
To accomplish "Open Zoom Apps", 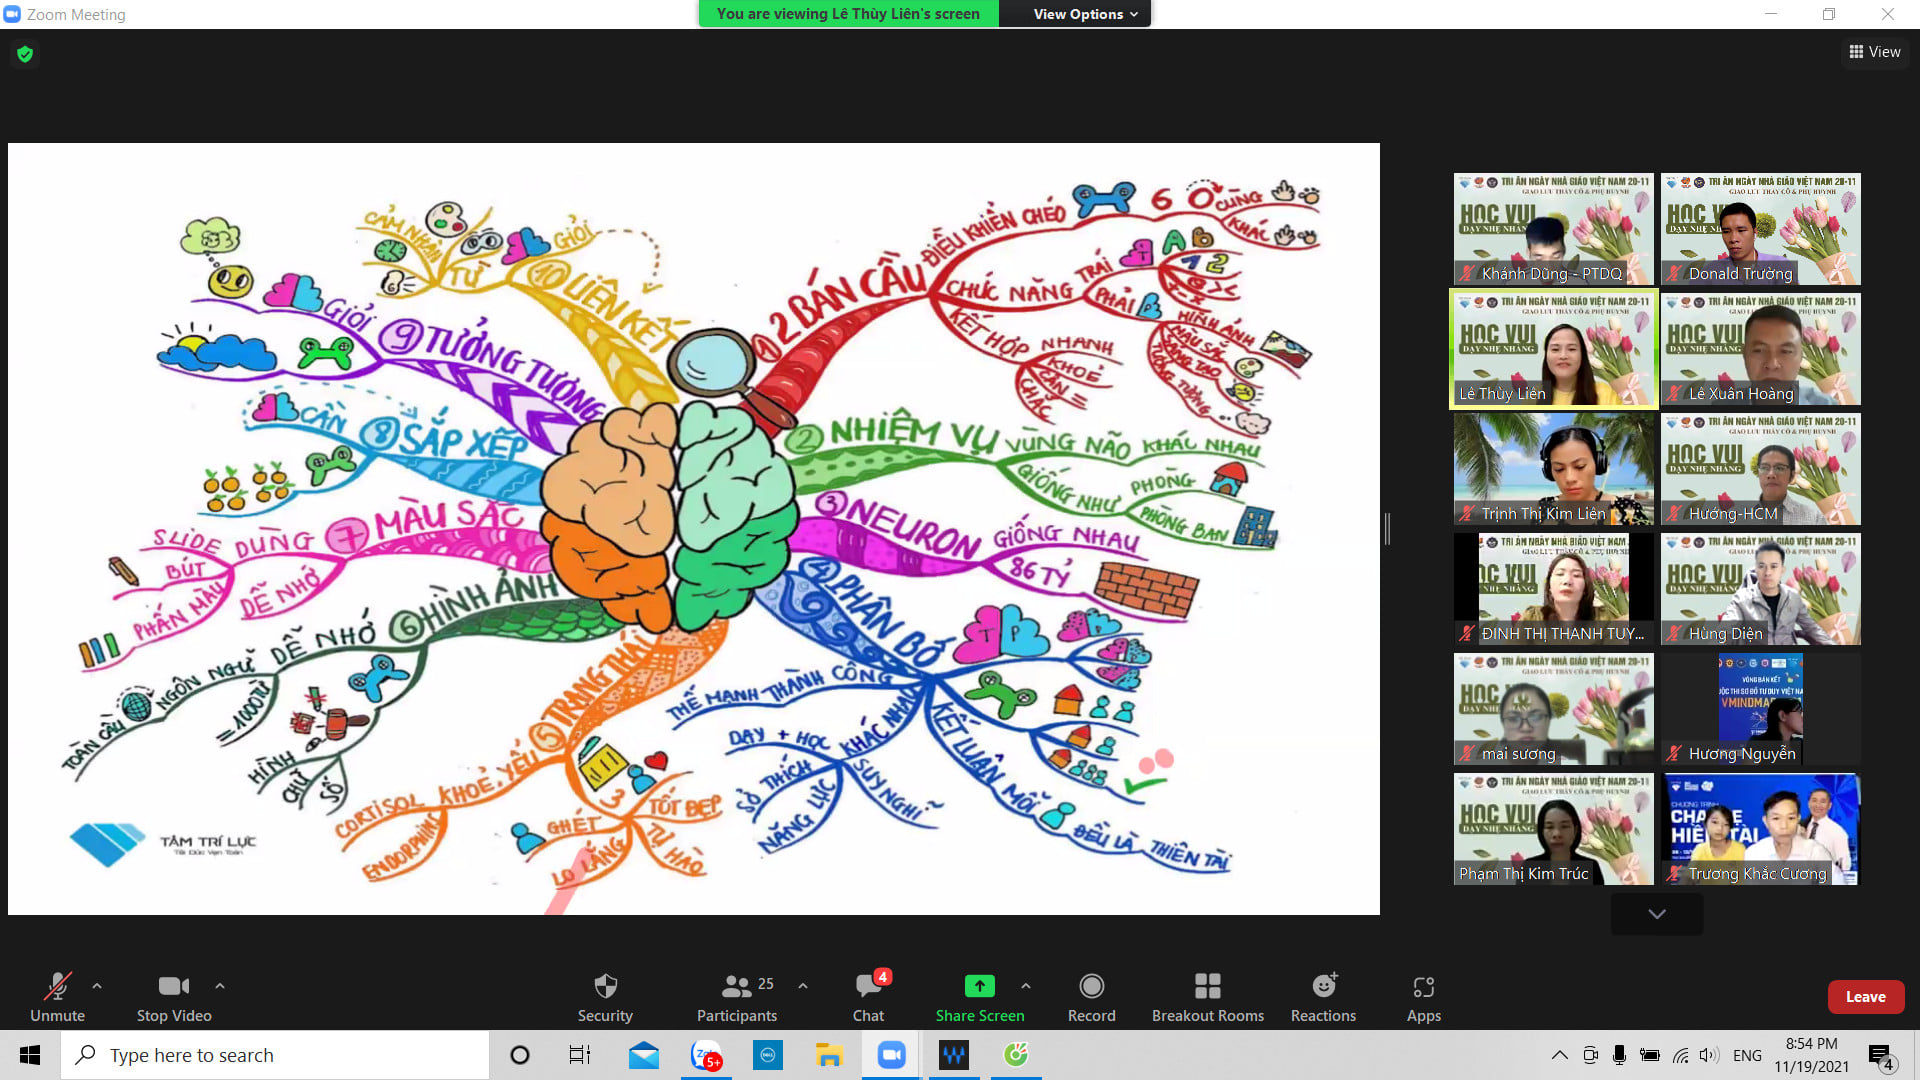I will 1424,997.
